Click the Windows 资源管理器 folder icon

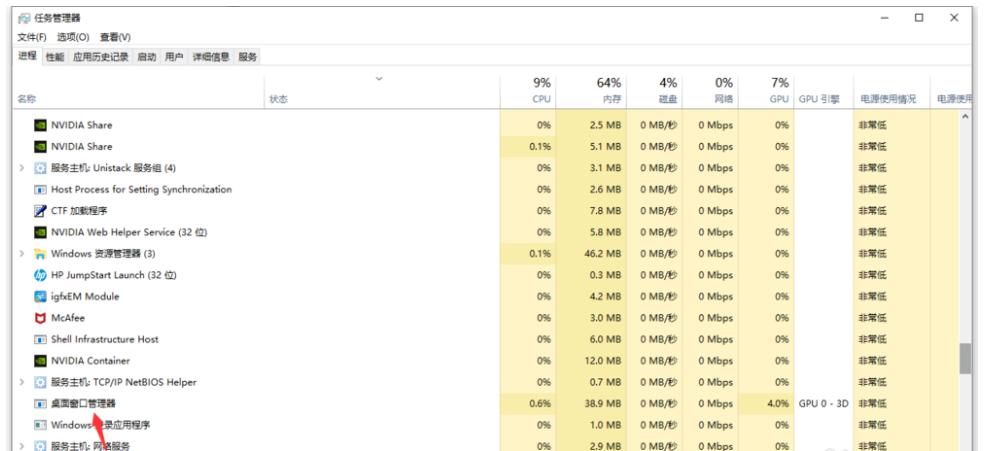coord(40,254)
